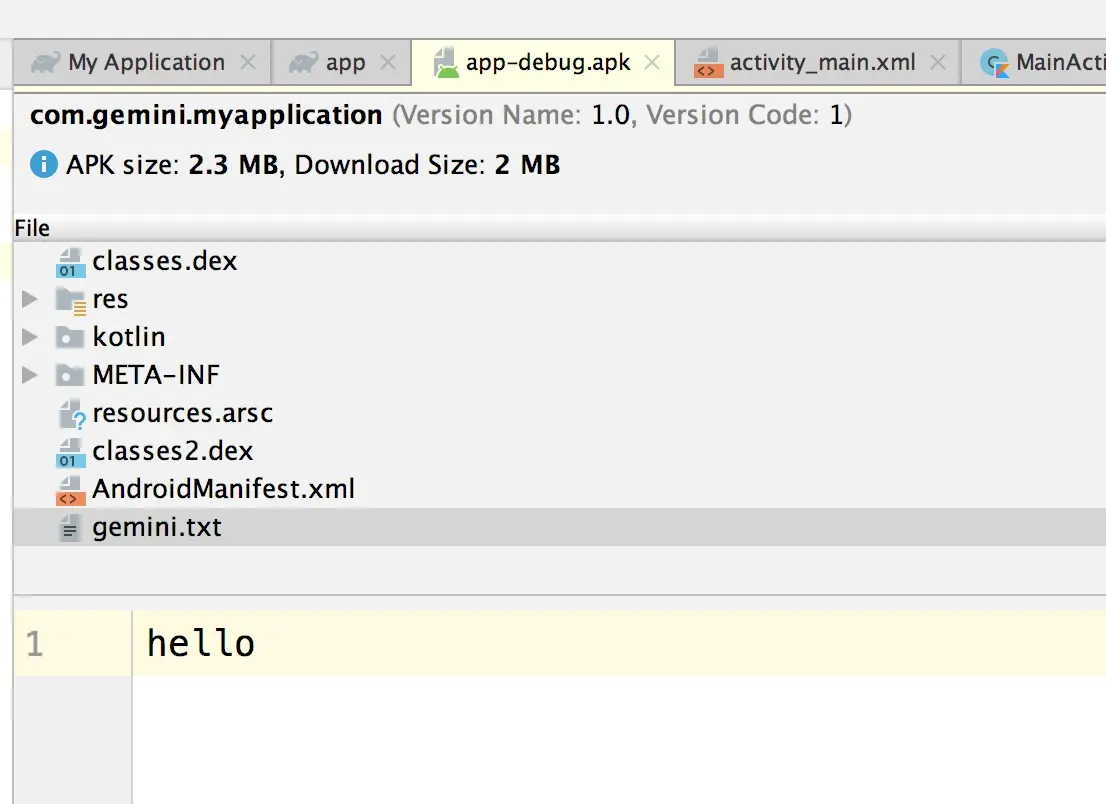Click the res folder icon
This screenshot has height=804, width=1106.
click(71, 300)
